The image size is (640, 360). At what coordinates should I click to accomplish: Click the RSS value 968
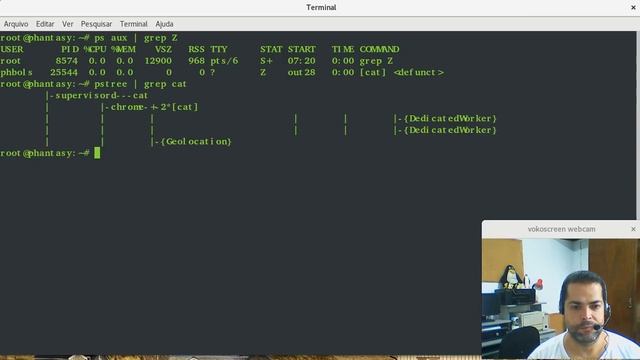(196, 61)
